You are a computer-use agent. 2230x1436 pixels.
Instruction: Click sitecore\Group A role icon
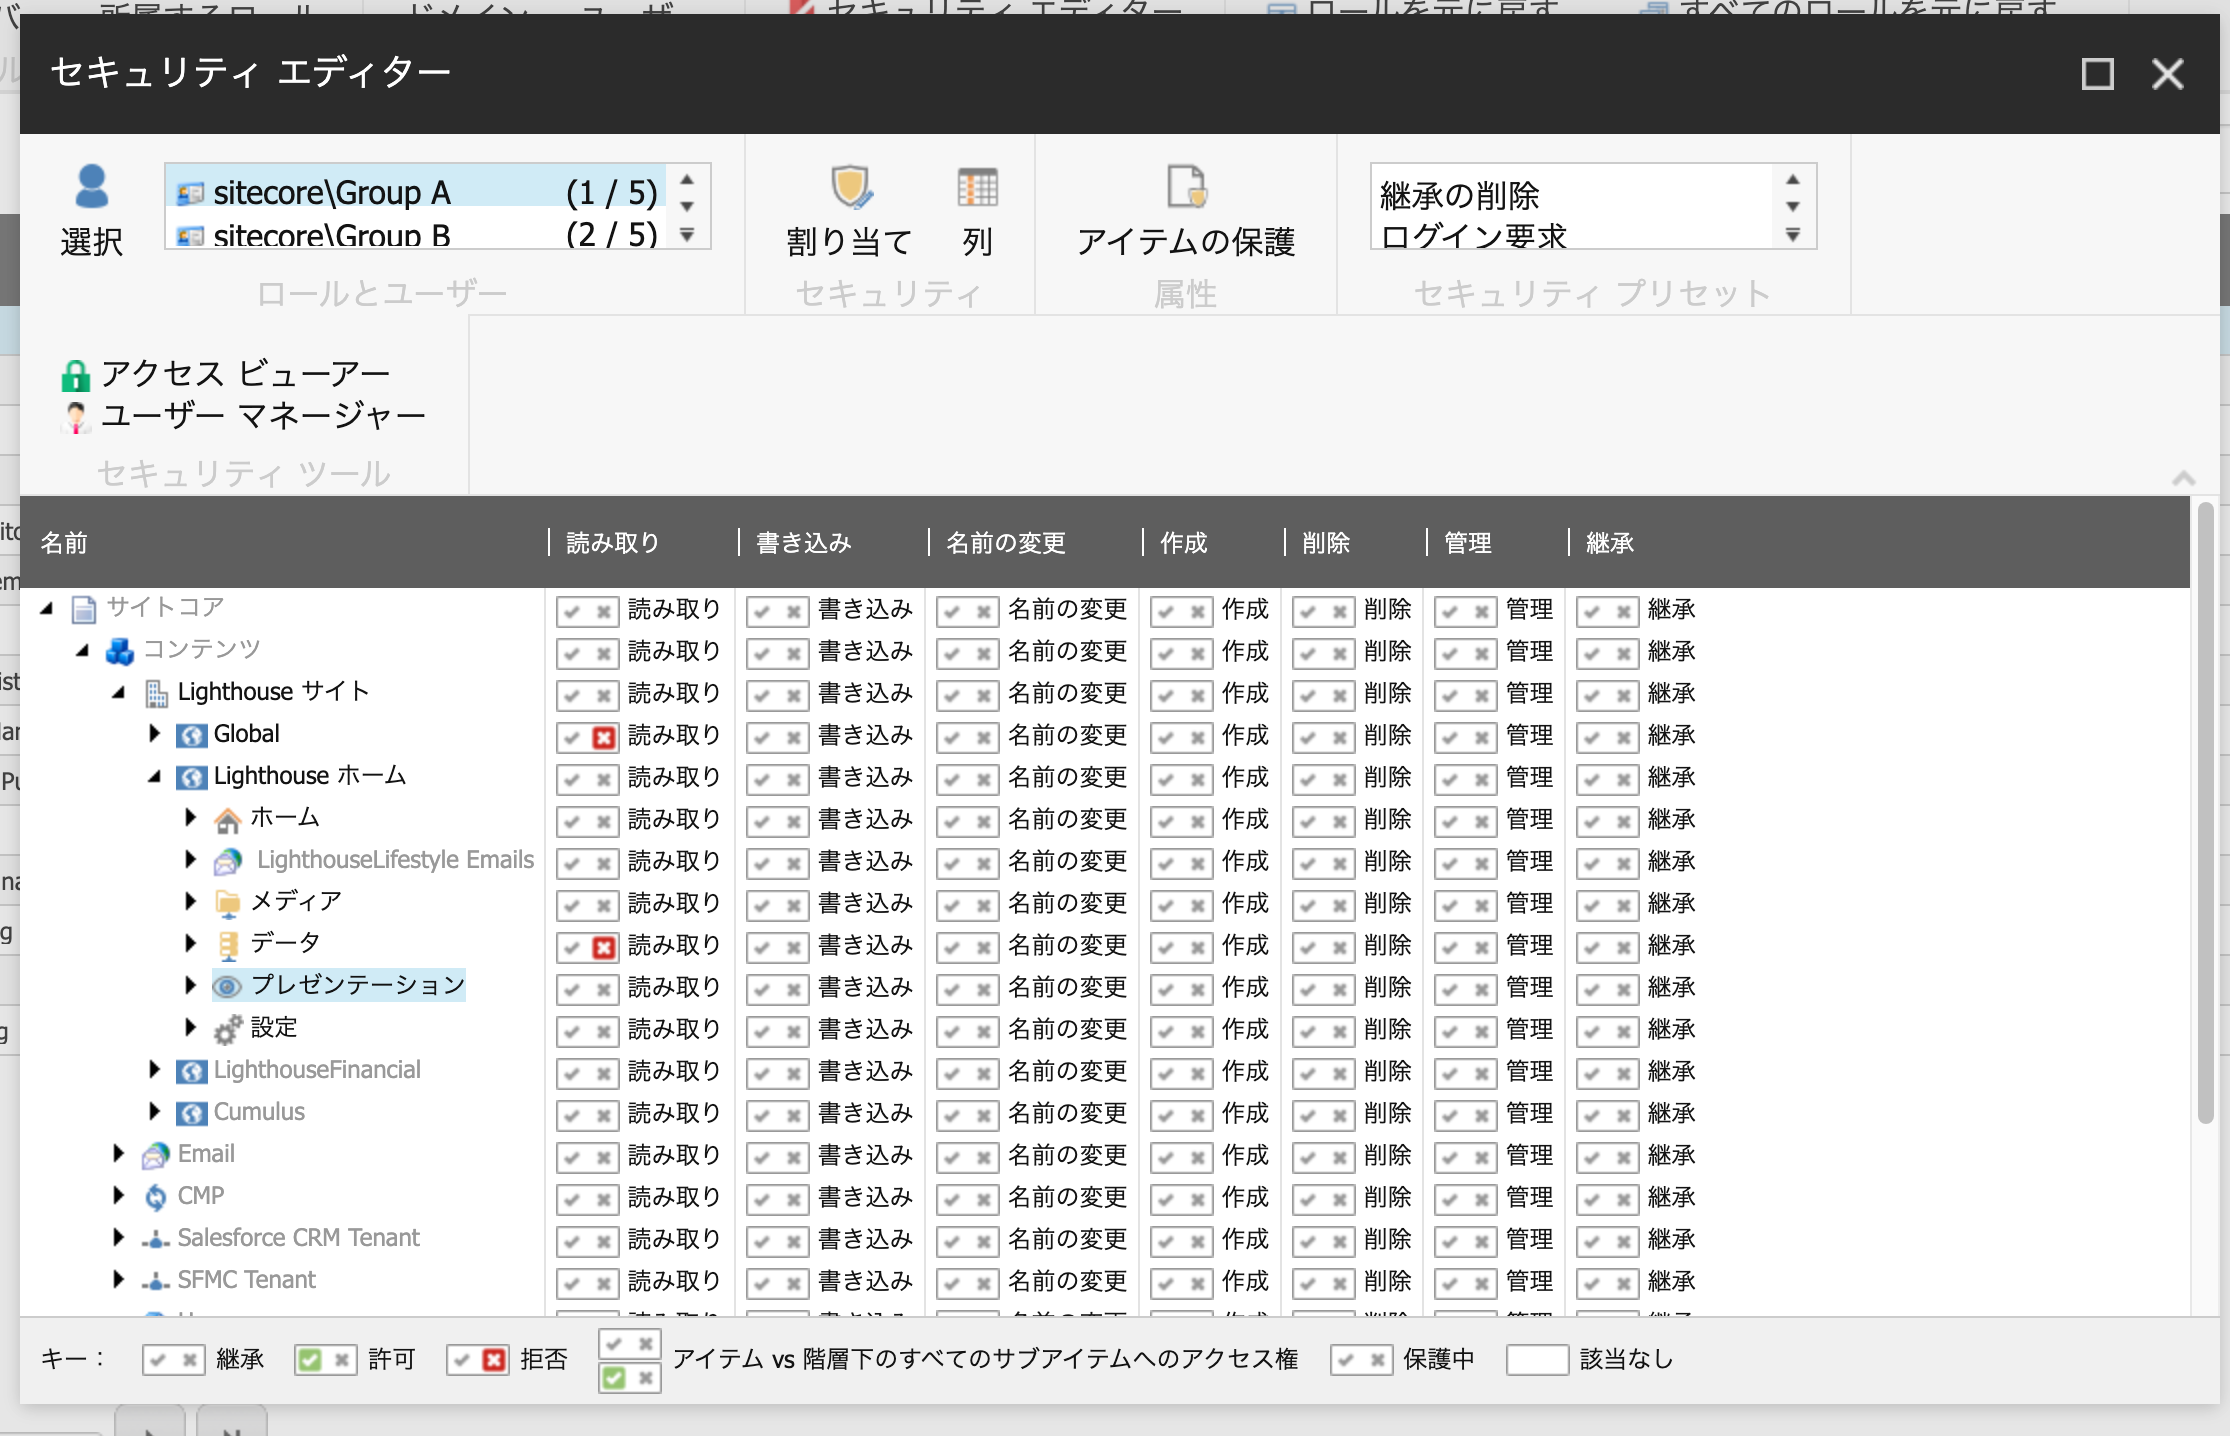[x=190, y=193]
